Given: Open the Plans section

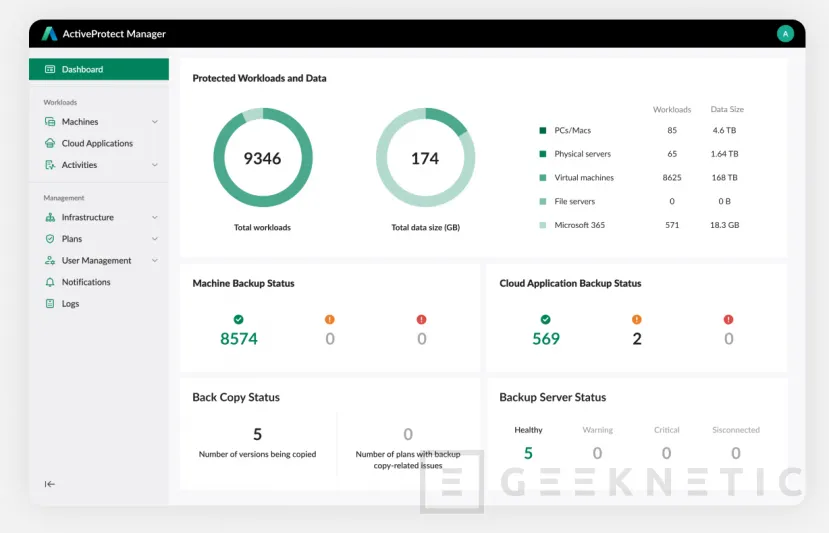Looking at the screenshot, I should click(99, 239).
